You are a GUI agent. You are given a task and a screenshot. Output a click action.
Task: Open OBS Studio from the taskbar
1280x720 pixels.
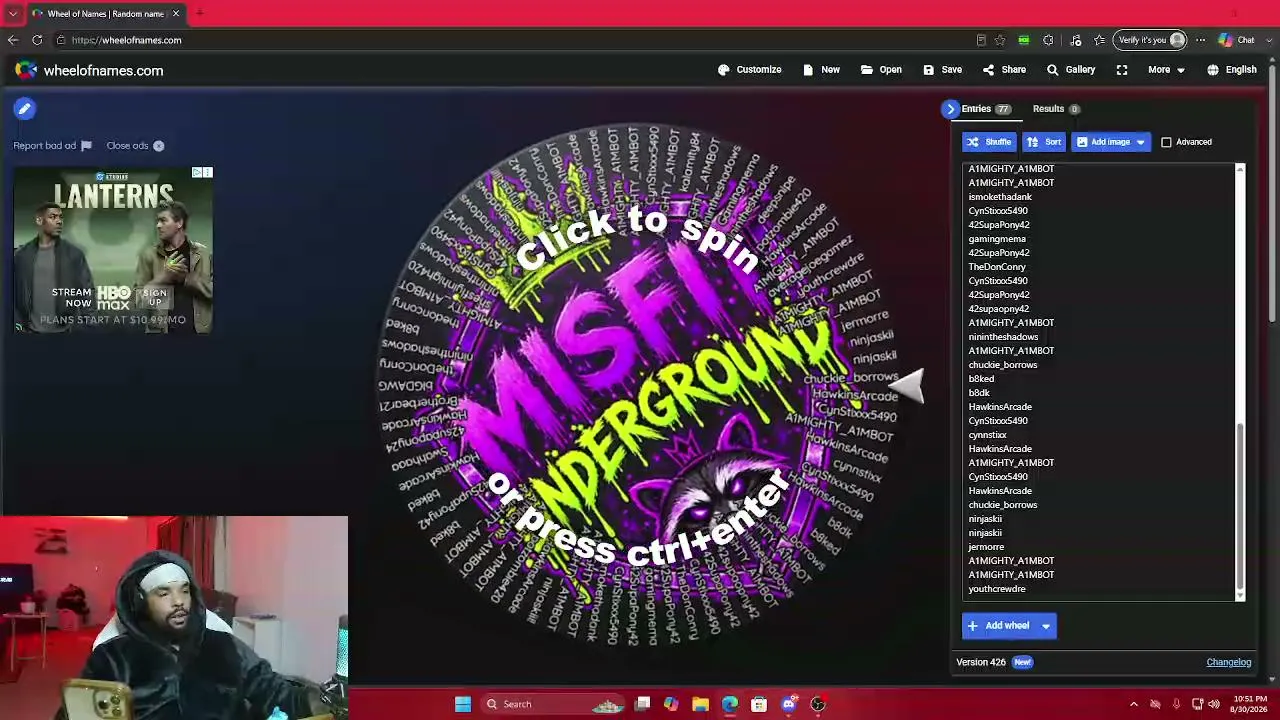coord(818,704)
